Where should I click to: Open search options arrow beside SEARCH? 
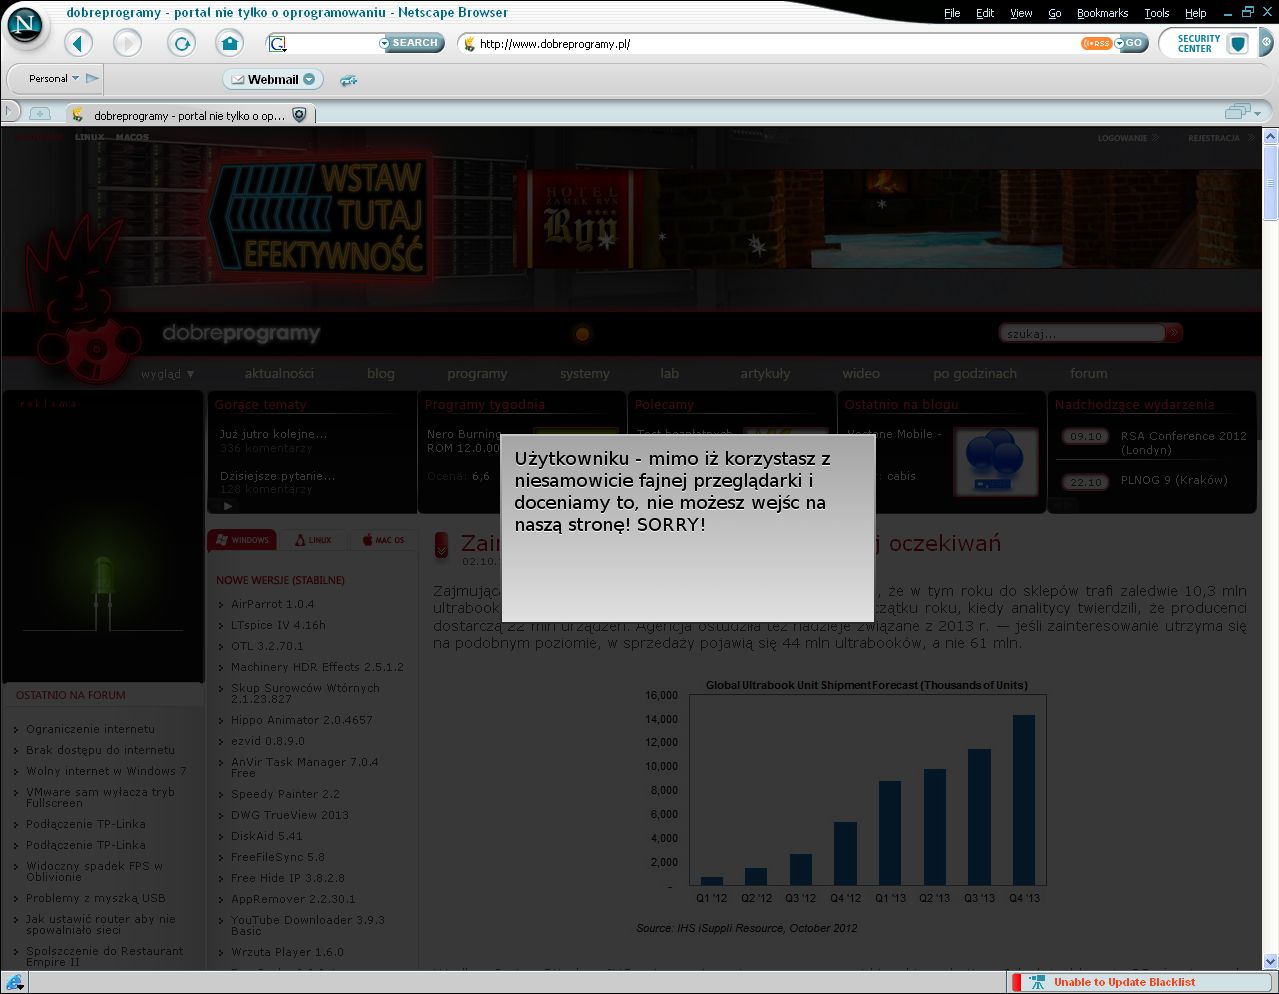(385, 43)
